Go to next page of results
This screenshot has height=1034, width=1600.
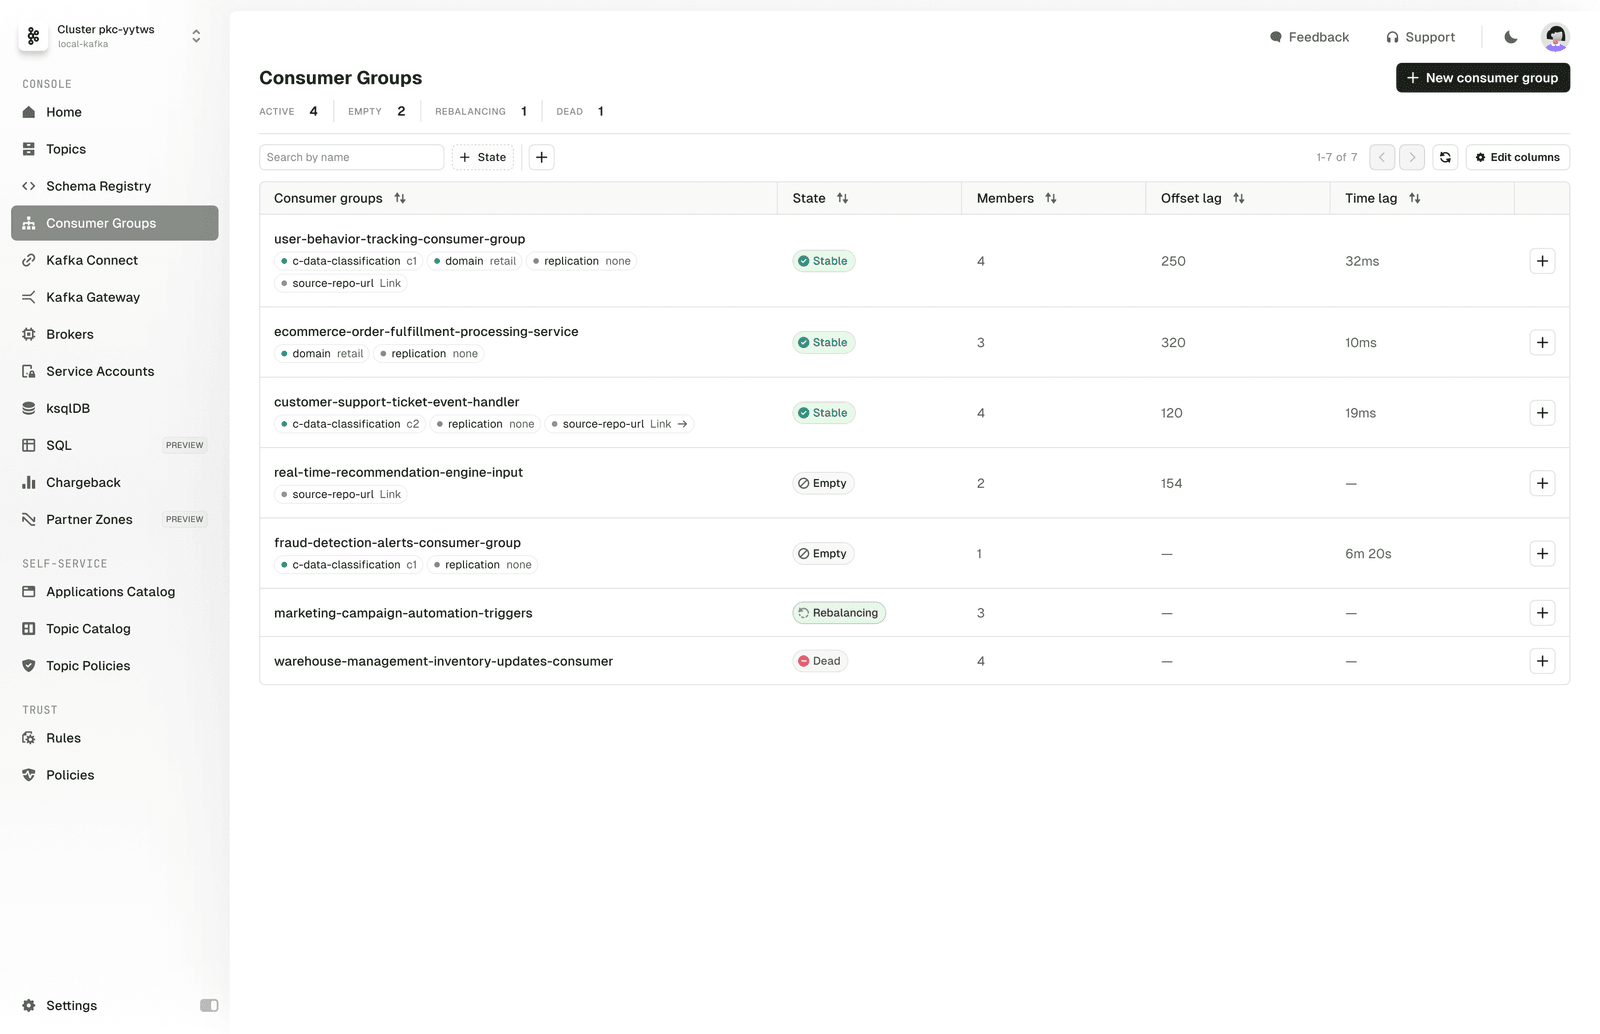pos(1412,157)
